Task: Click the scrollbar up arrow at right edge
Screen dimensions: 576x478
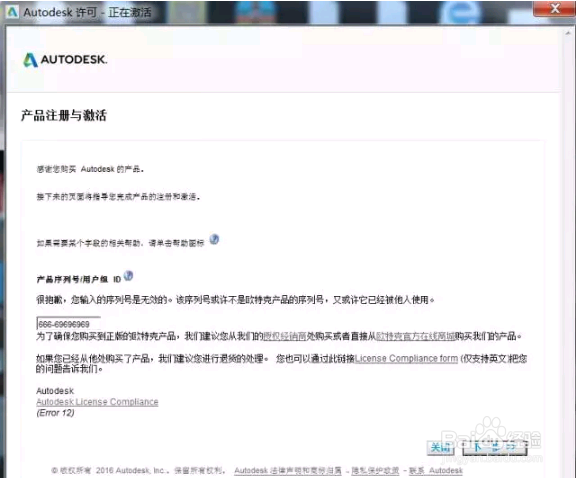Action: tap(568, 33)
